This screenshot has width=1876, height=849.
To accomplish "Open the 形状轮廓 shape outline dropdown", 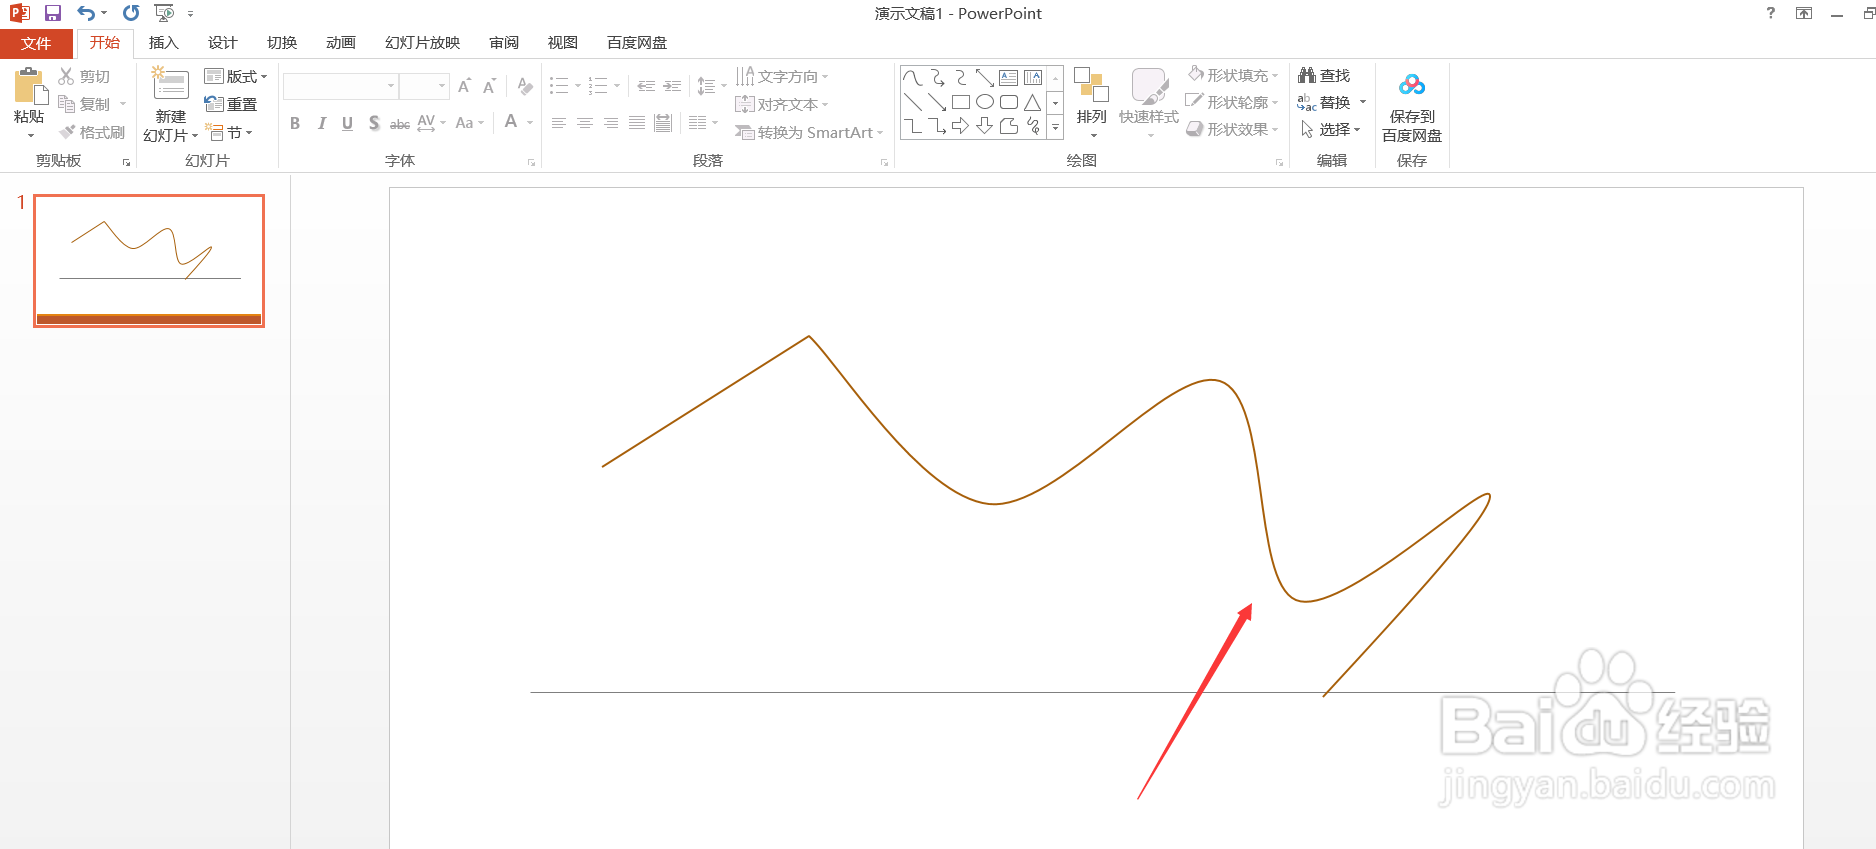I will [x=1233, y=102].
